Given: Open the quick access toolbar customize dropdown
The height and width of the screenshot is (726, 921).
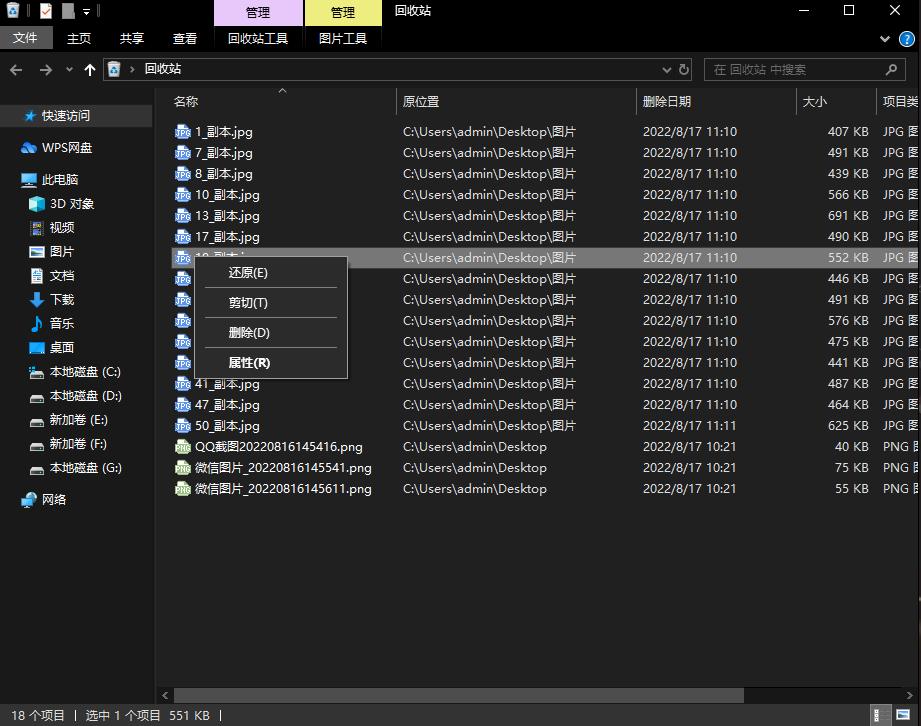Looking at the screenshot, I should [x=86, y=11].
